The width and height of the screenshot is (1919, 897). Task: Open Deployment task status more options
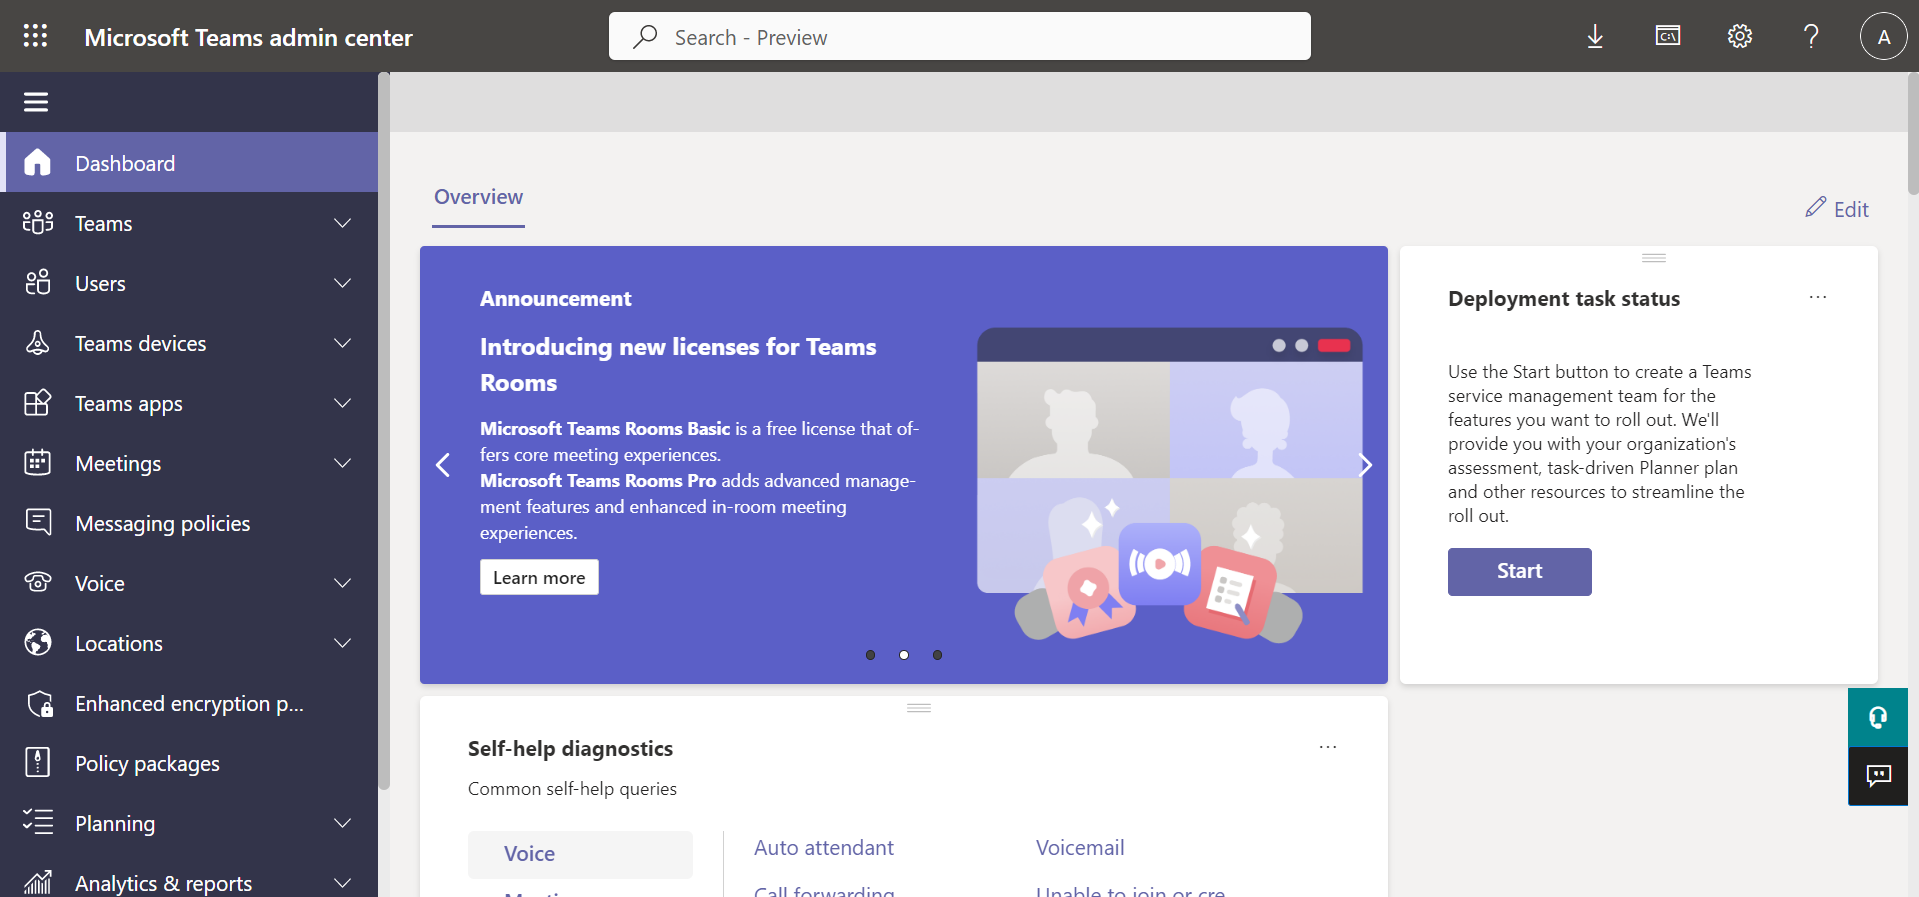(1818, 297)
